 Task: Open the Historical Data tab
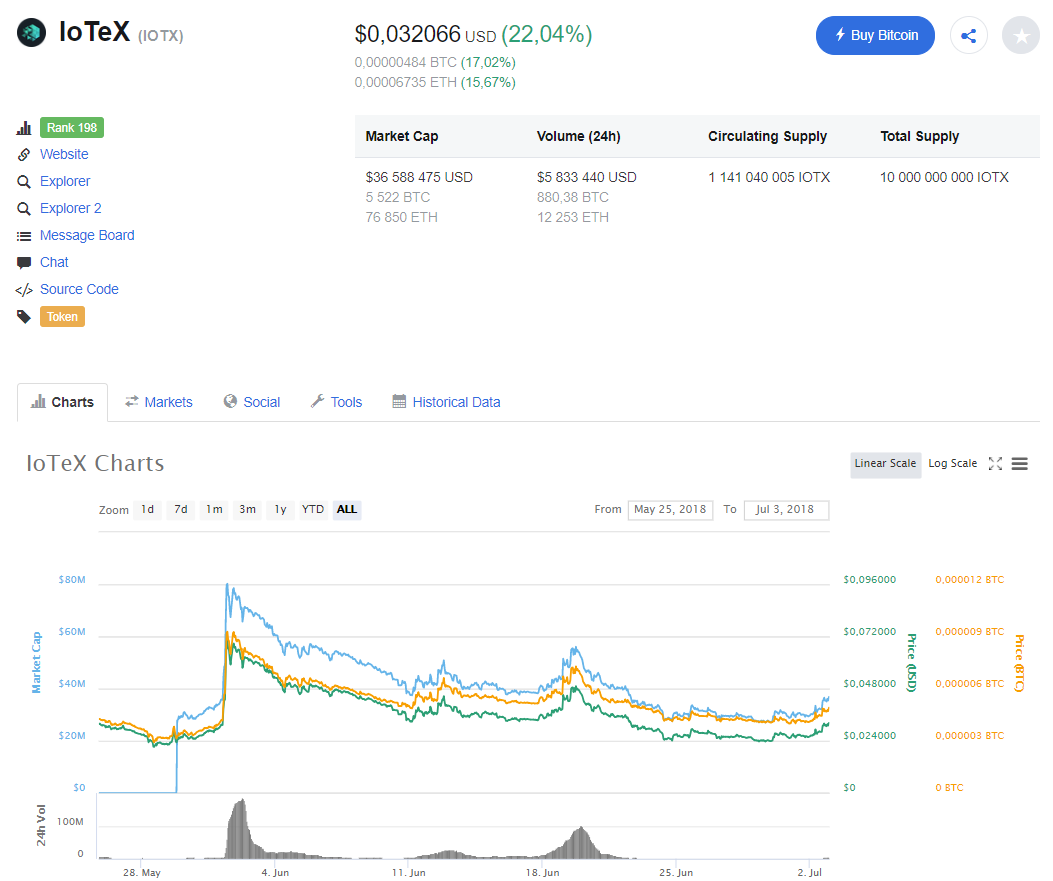(447, 402)
